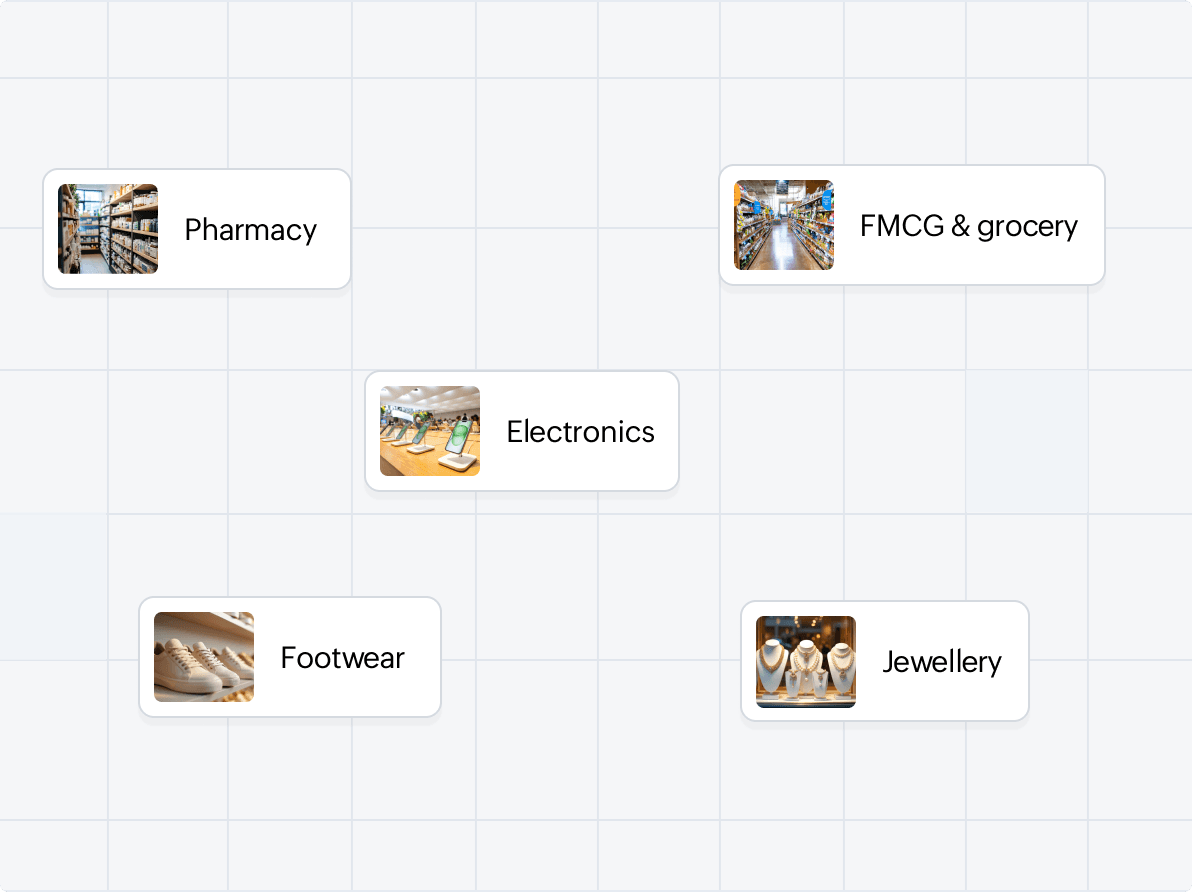
Task: Click the window in the Pharmacy photo
Action: pyautogui.click(x=91, y=202)
